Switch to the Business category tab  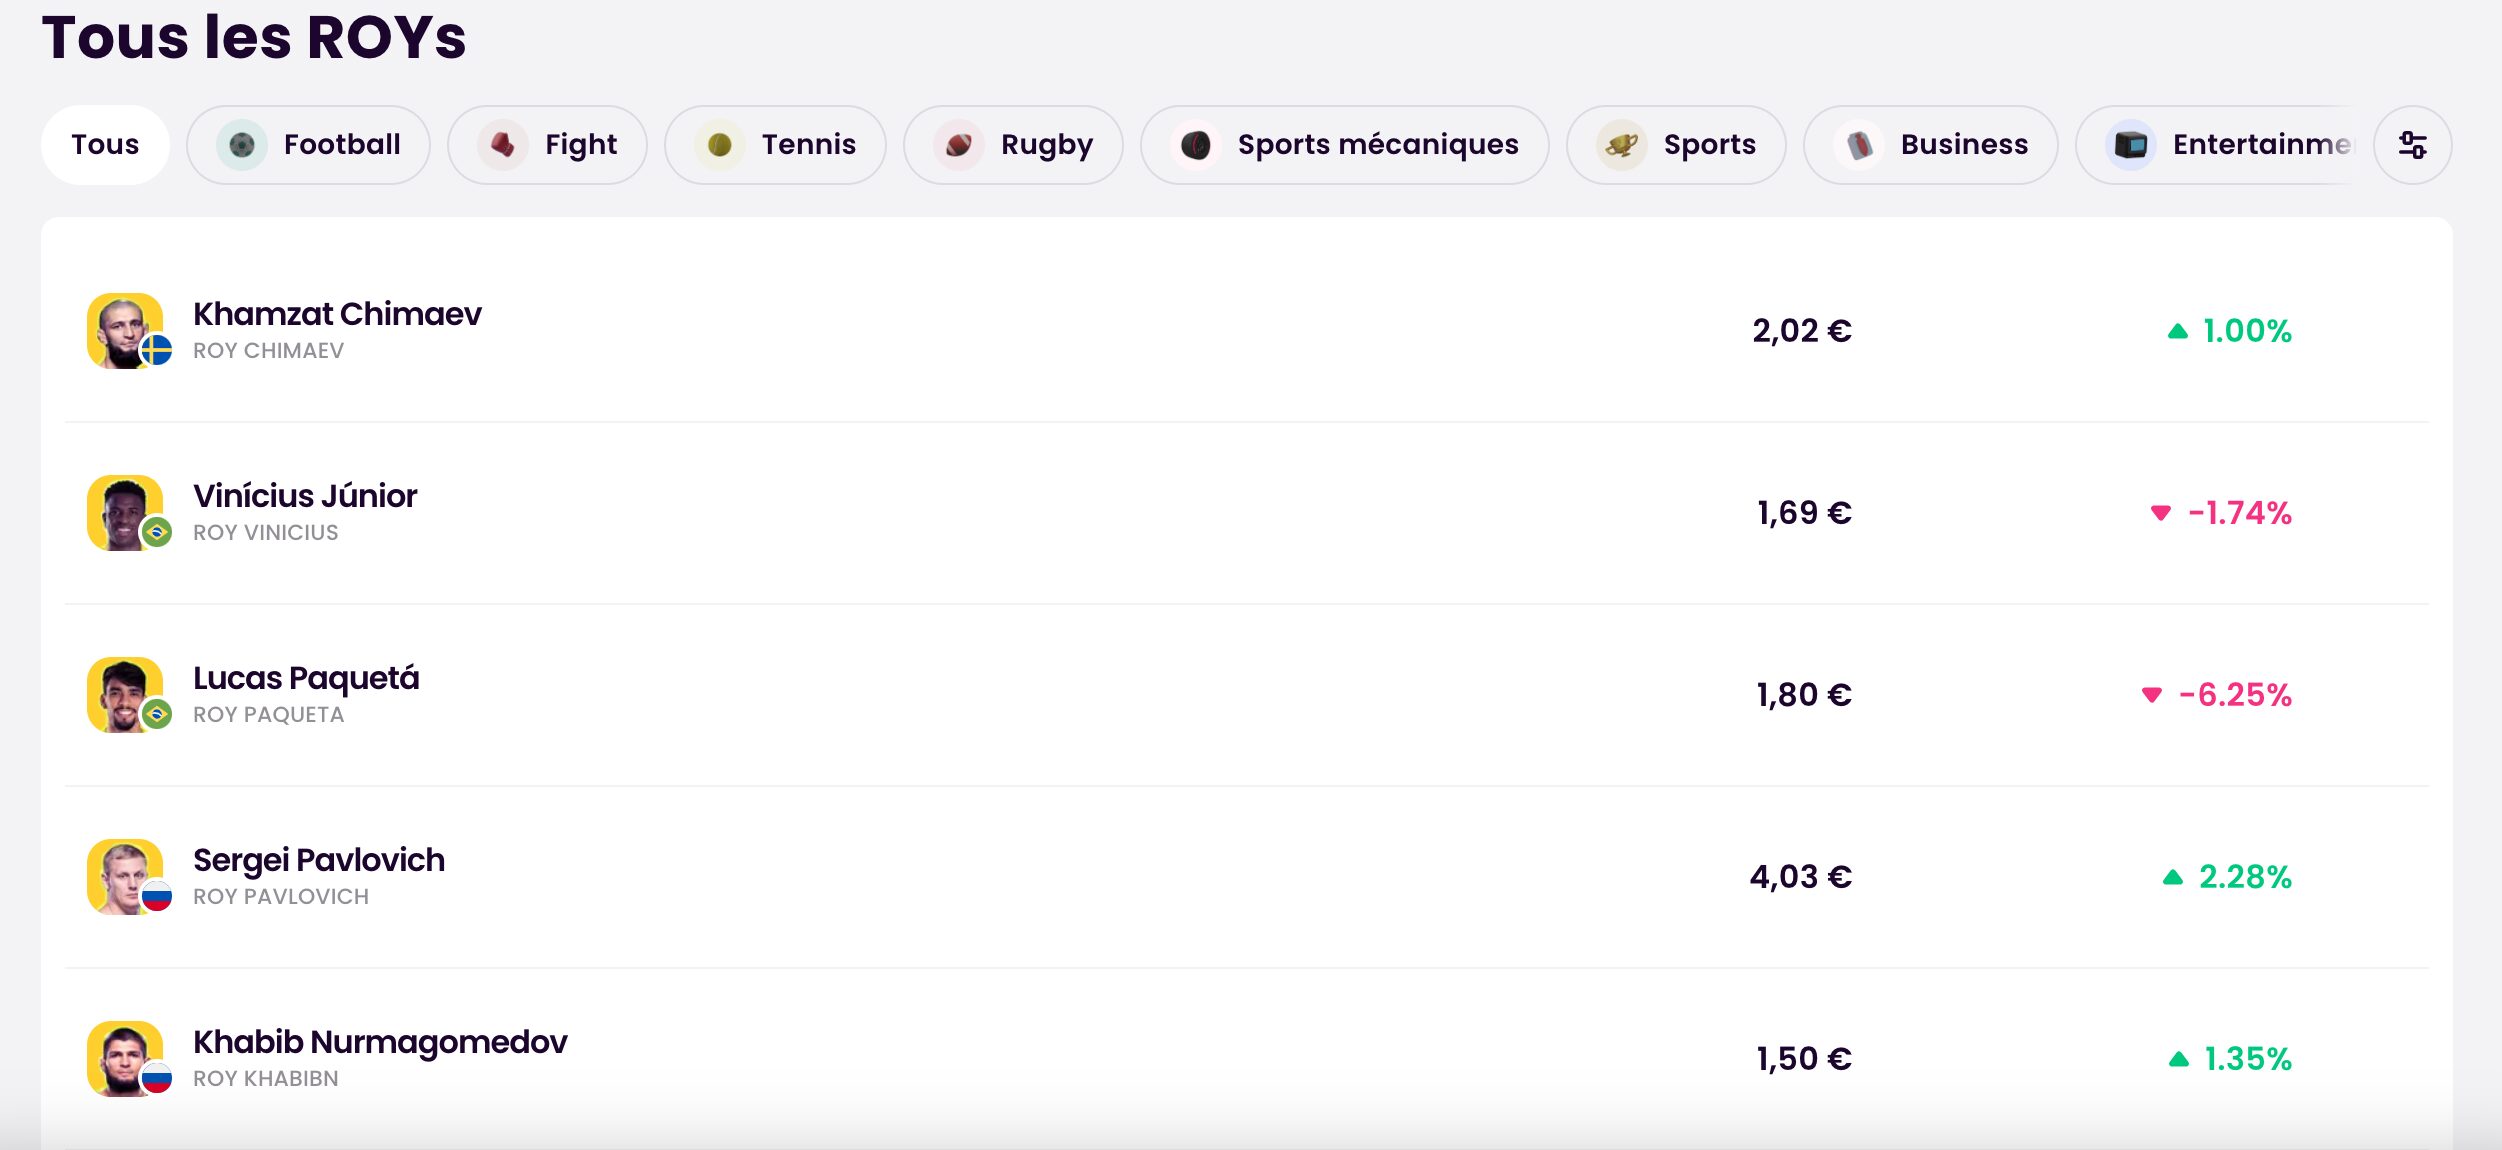tap(1930, 145)
